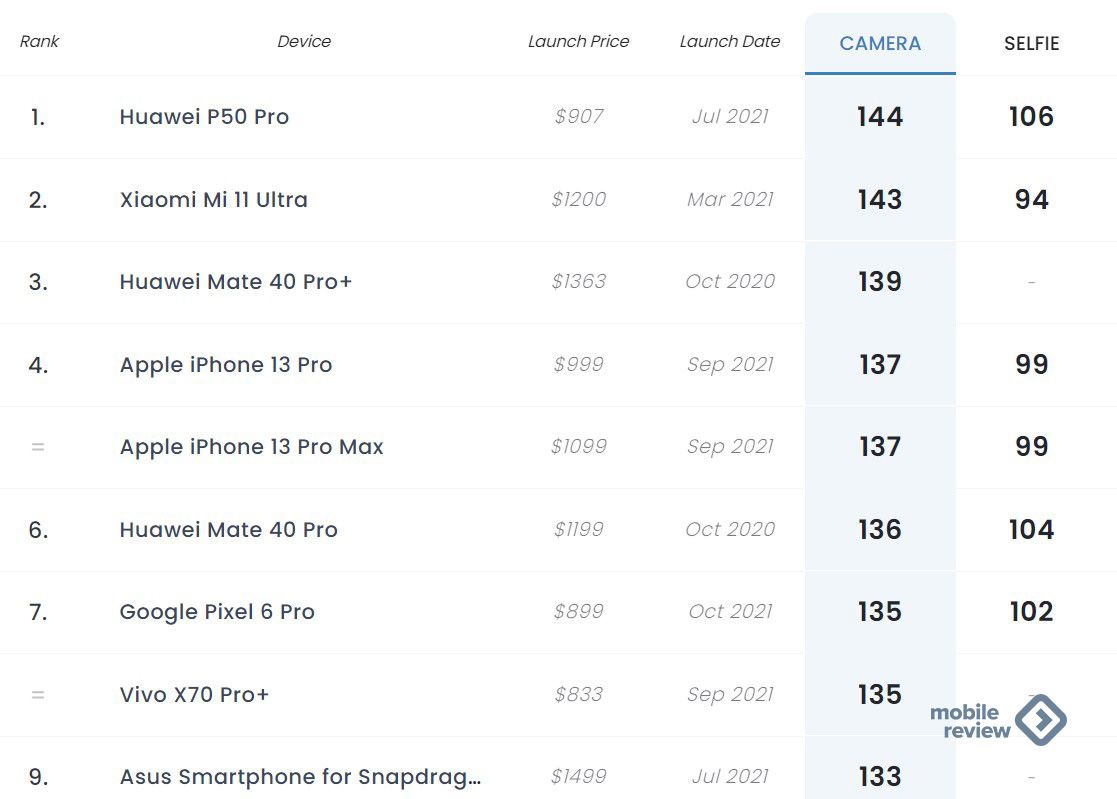Open the Huawei P50 Pro entry
The height and width of the screenshot is (799, 1117).
tap(204, 116)
